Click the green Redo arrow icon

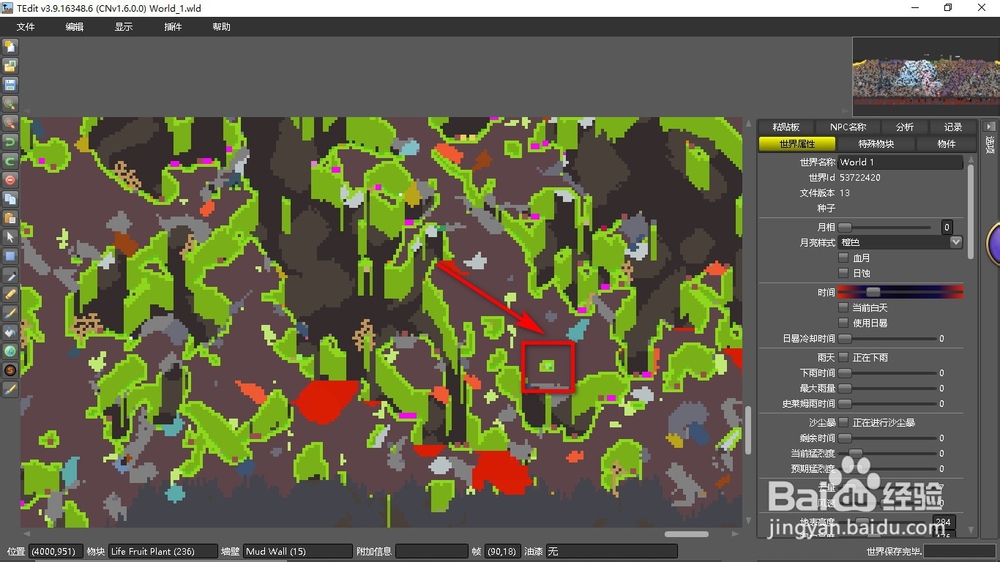coord(10,161)
